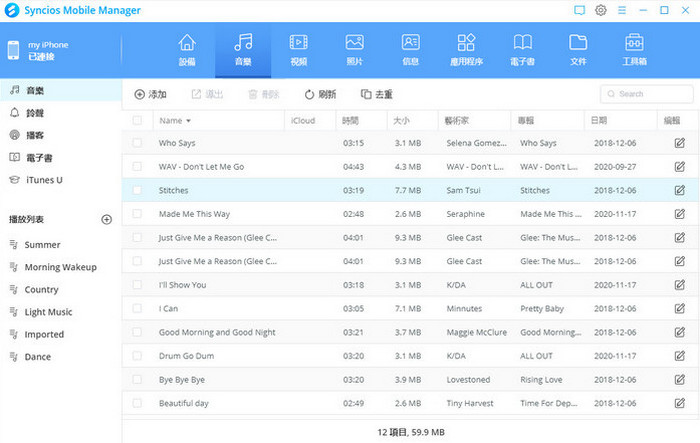Edit the Drum Go Dum track
700x443 pixels.
click(679, 356)
